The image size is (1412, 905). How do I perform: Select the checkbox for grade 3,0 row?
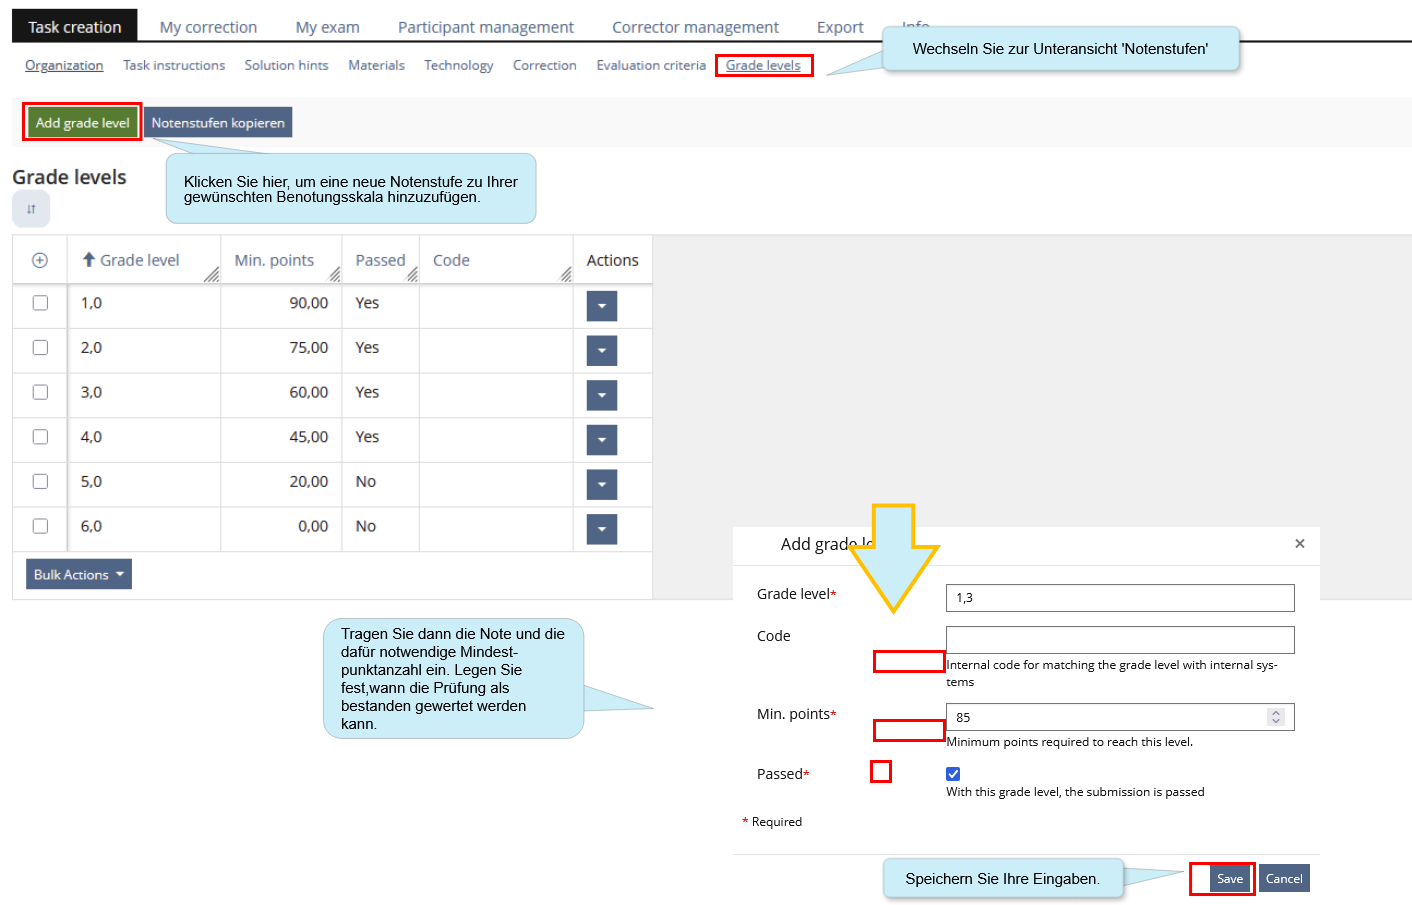coord(40,392)
